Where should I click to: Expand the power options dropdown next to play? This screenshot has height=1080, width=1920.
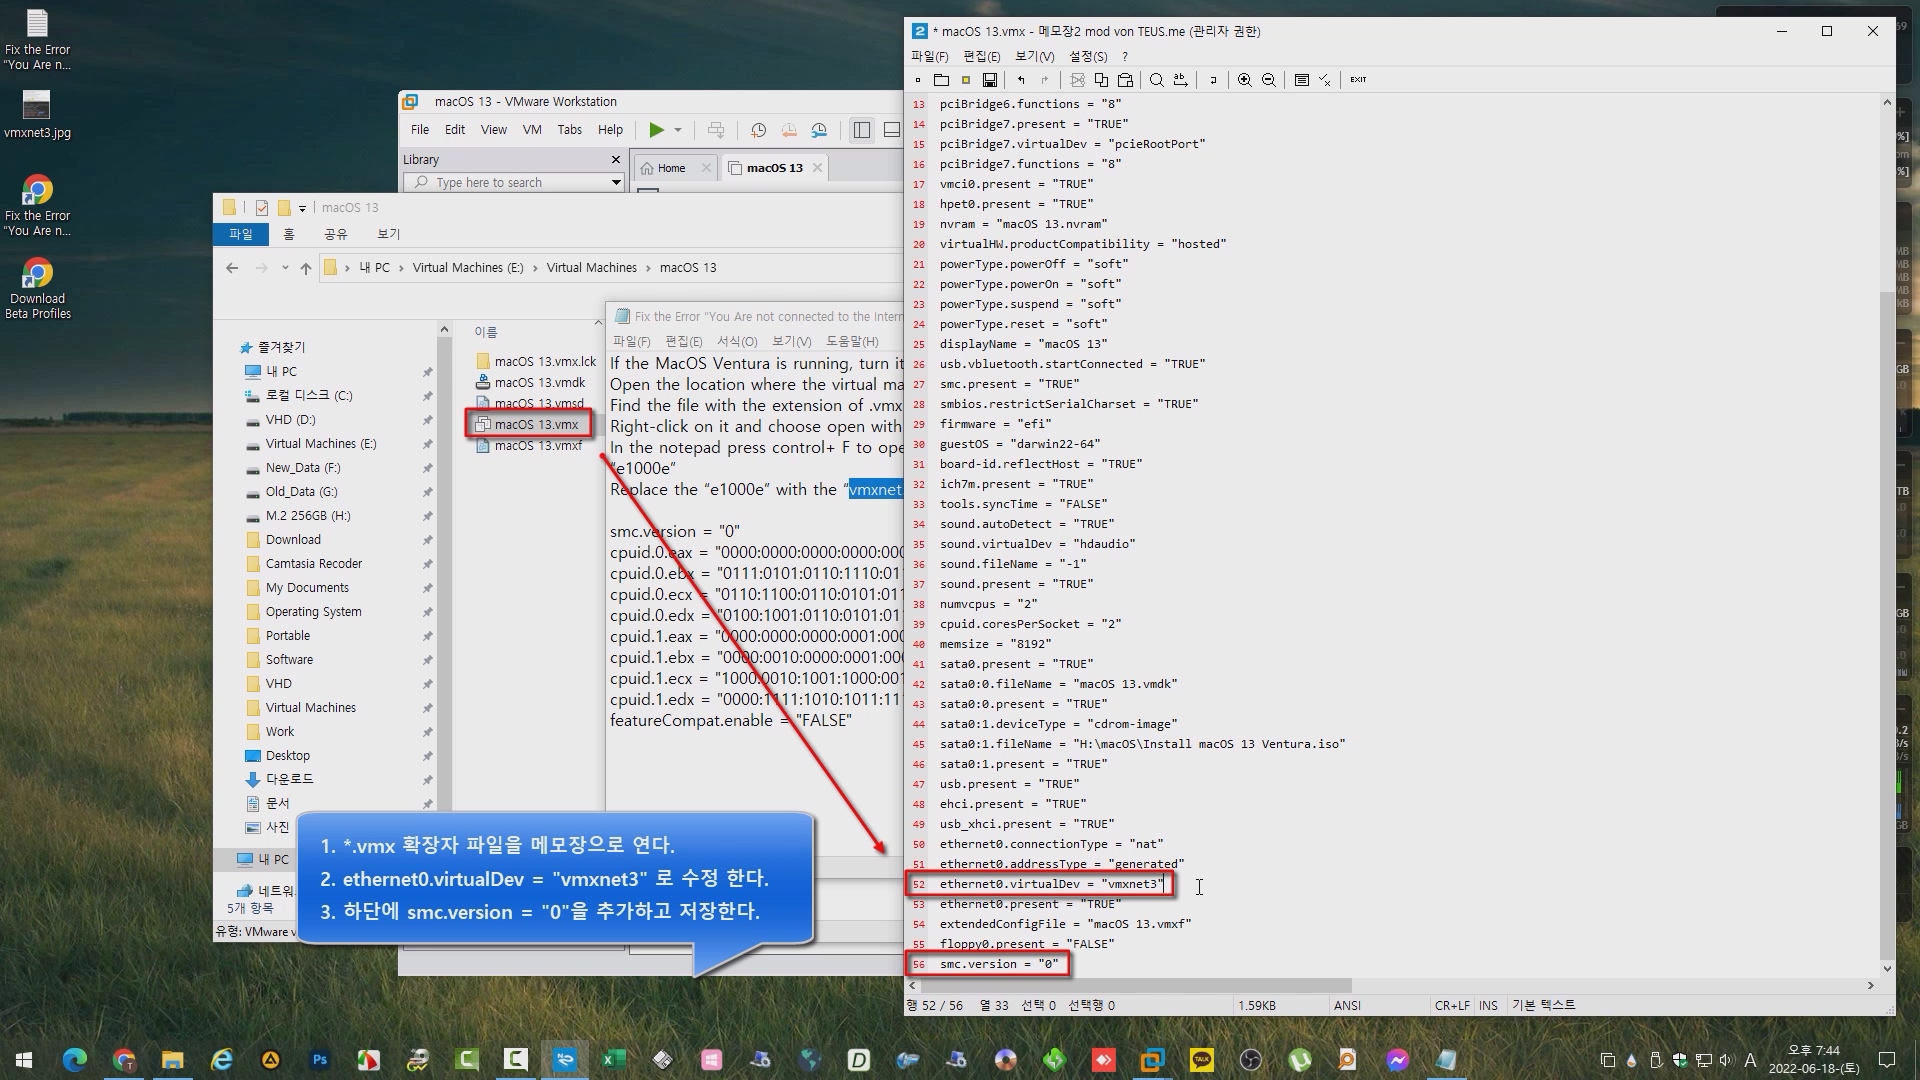click(678, 130)
